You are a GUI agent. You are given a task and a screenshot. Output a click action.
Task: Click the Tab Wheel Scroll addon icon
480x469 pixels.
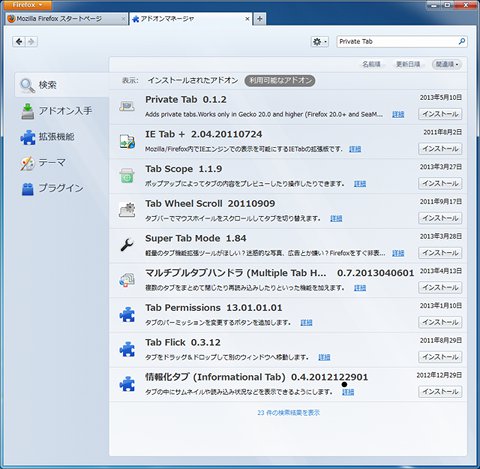127,211
